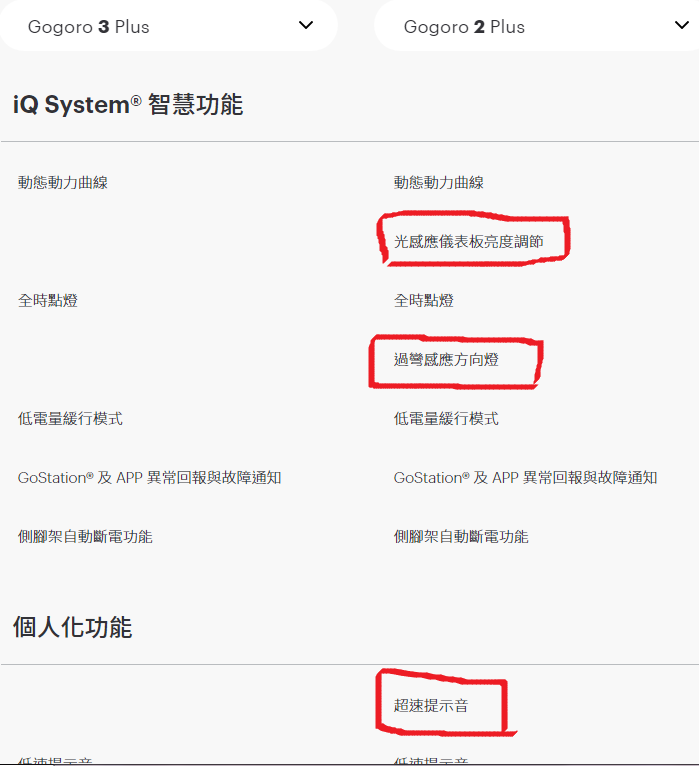Click the 超速提示音 feature text

431,705
